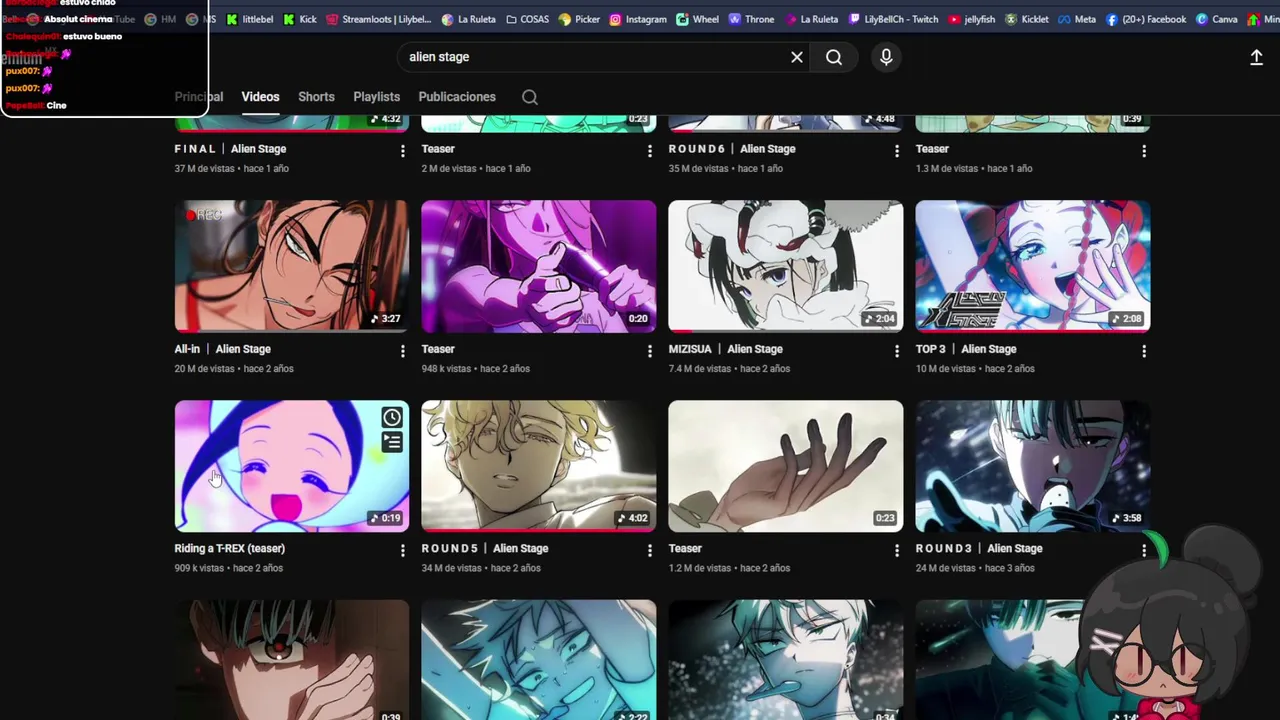Open the Instagram bookmark
This screenshot has width=1280, height=720.
(x=637, y=19)
